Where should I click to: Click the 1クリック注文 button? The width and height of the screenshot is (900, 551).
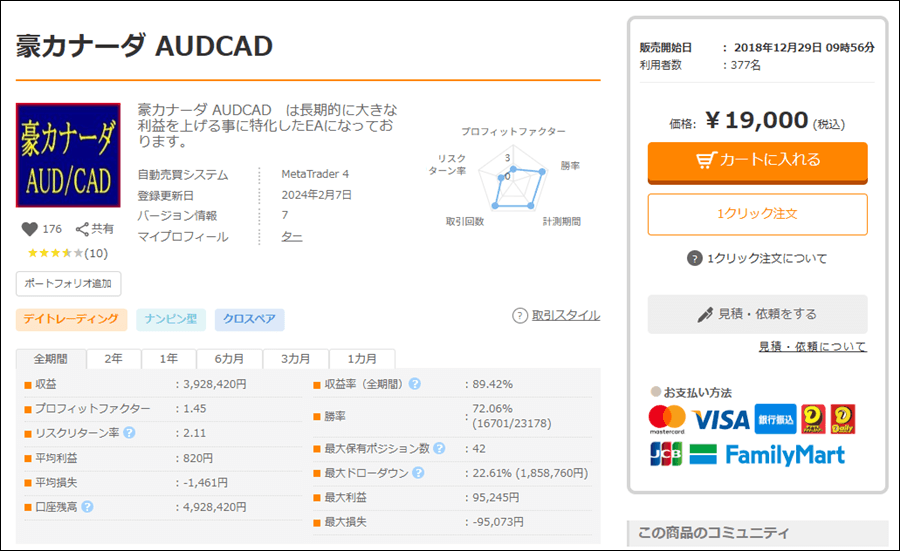758,214
